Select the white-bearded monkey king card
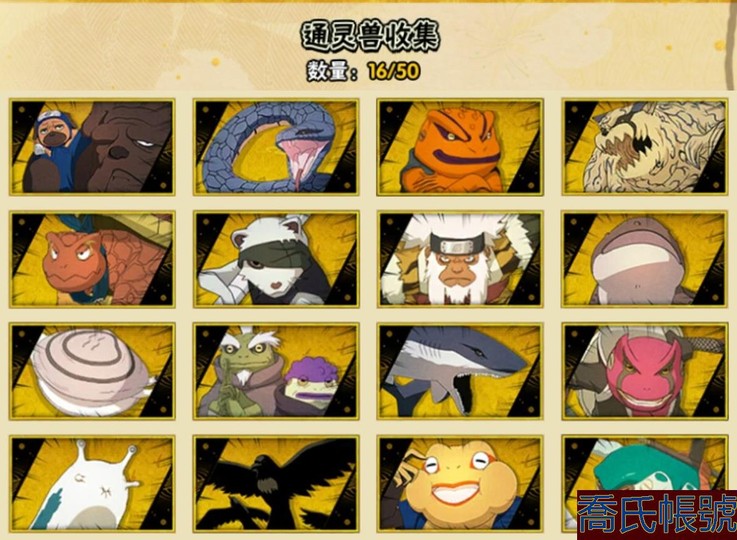 pos(460,259)
